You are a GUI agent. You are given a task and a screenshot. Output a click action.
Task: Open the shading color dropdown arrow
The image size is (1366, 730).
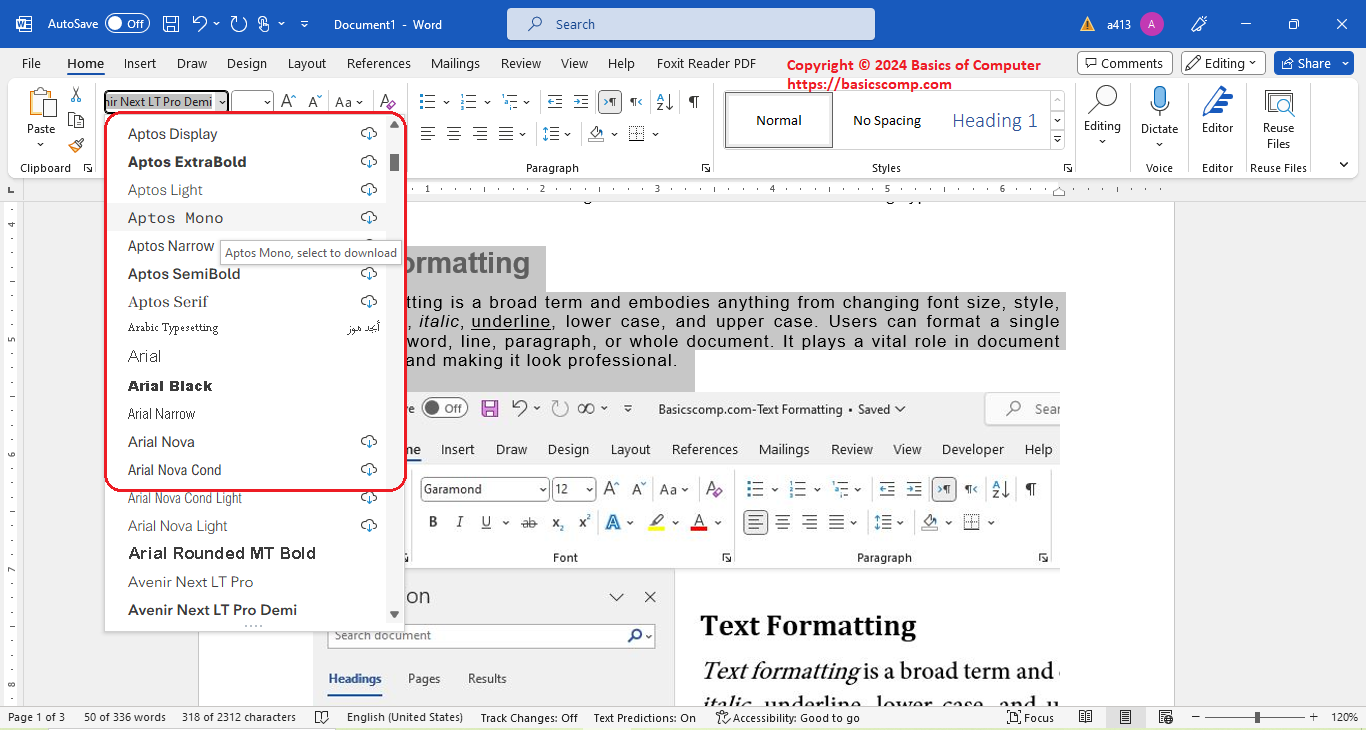[x=614, y=133]
